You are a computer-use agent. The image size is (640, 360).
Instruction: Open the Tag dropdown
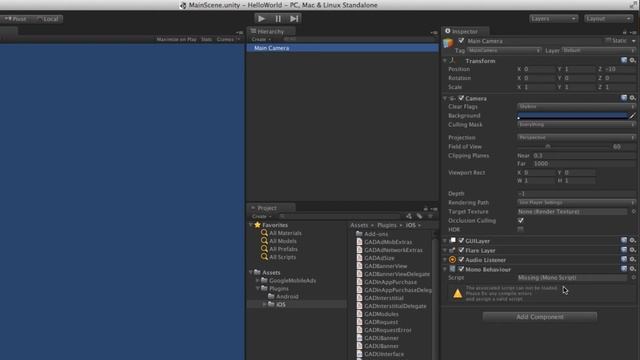[x=504, y=51]
